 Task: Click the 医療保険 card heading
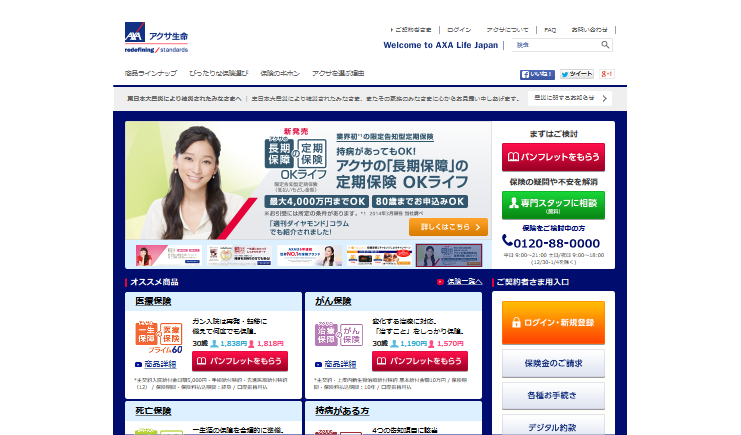153,301
